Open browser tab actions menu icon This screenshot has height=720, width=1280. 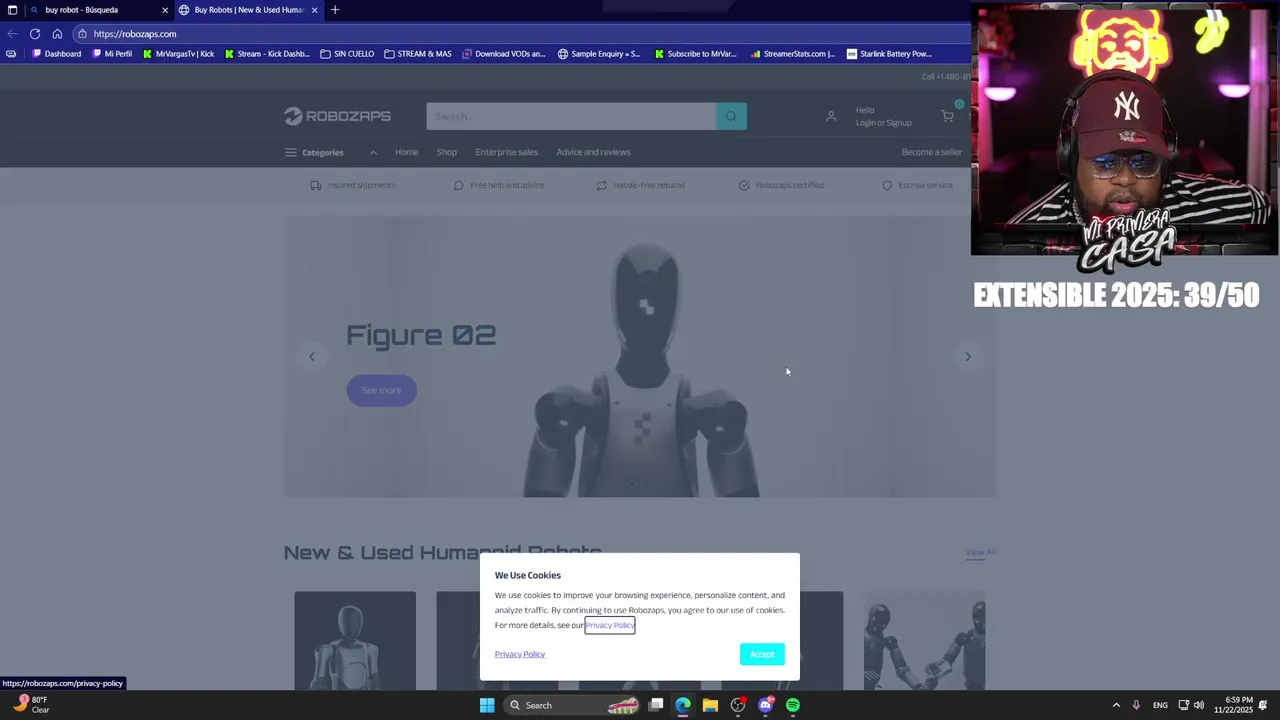12,10
